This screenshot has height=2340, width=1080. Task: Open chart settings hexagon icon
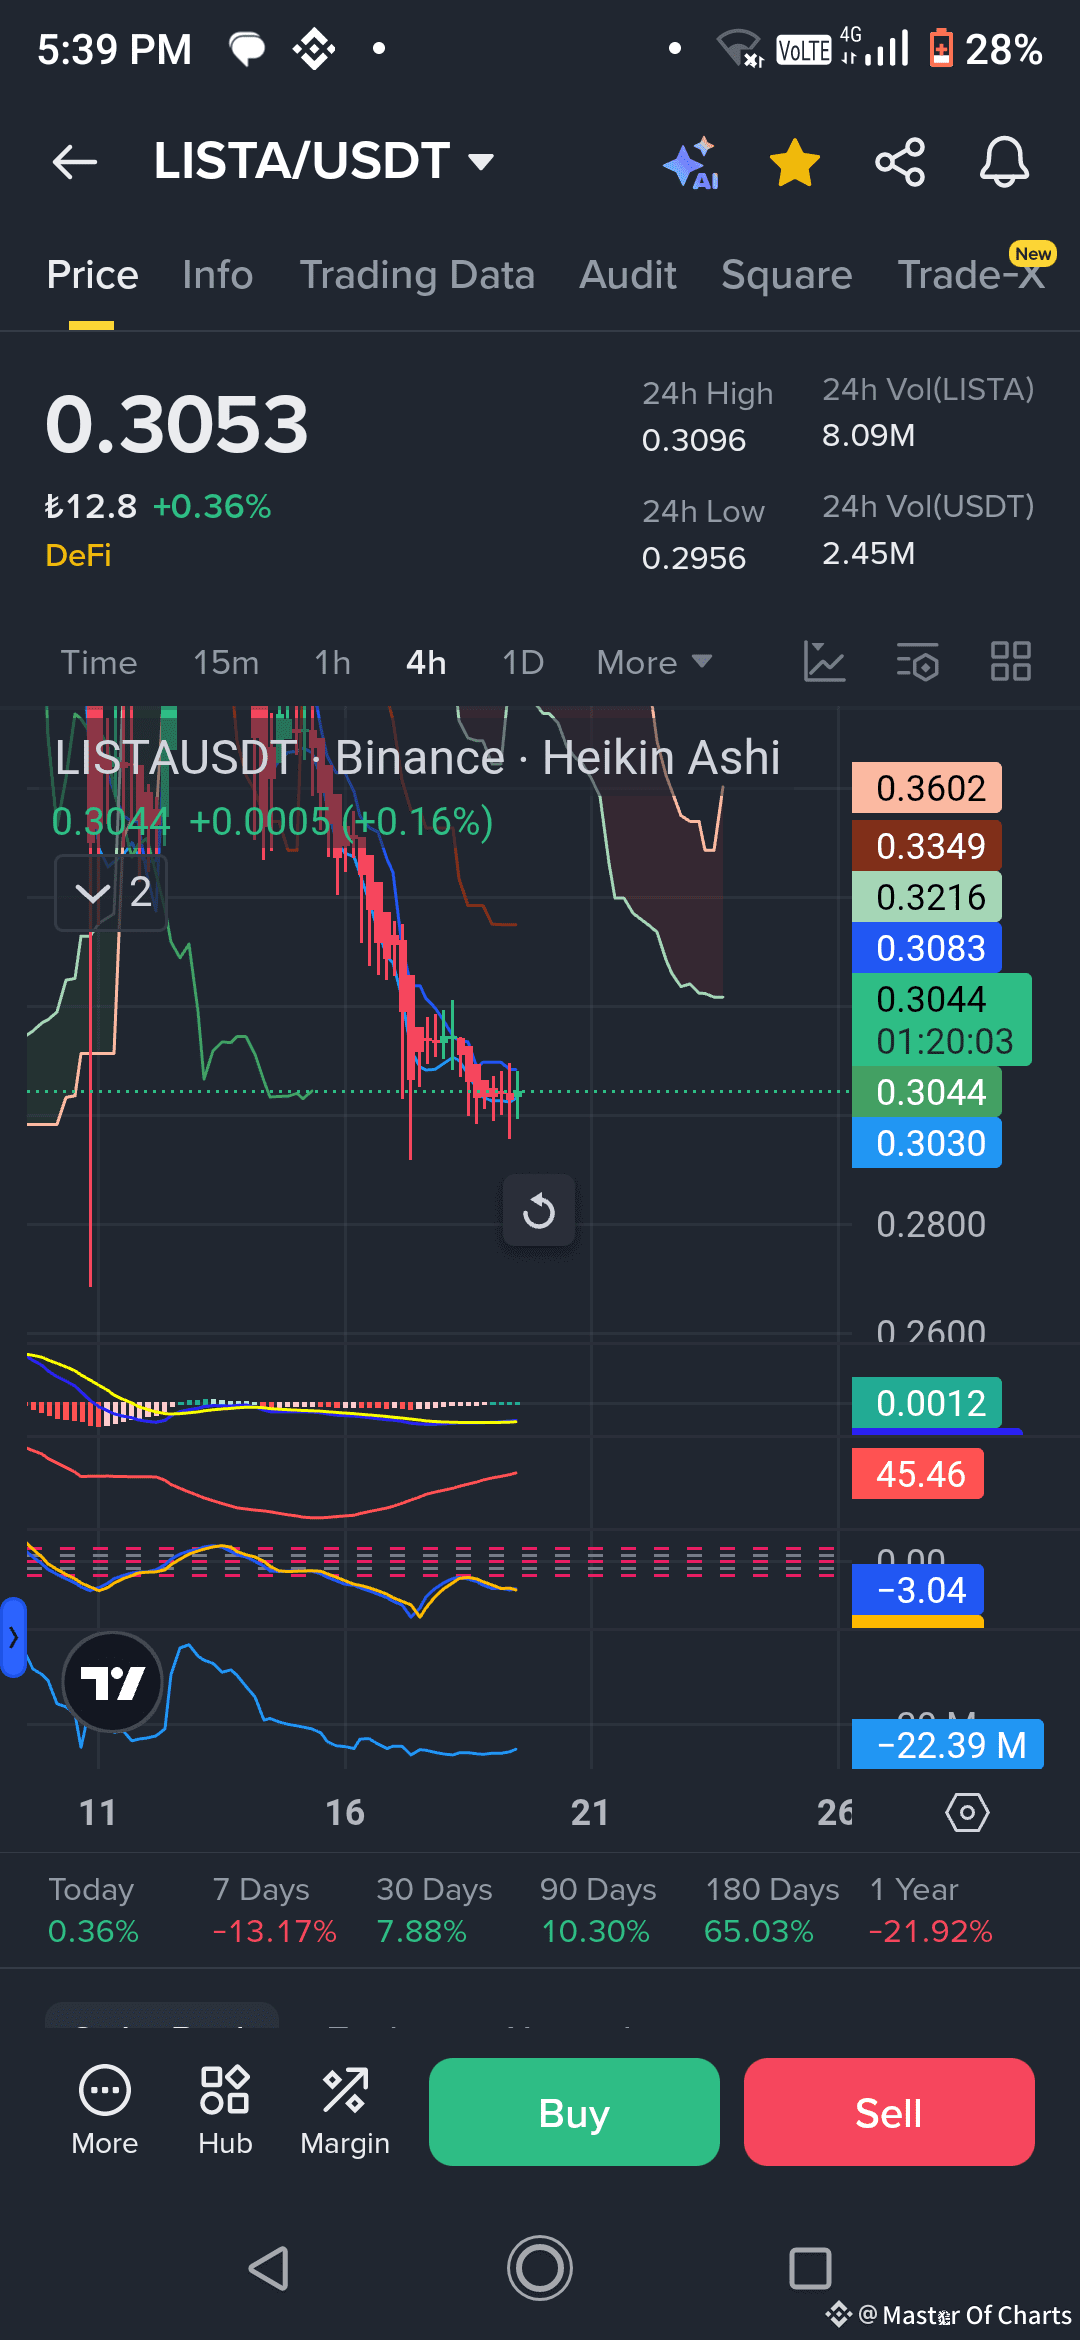coord(967,1812)
